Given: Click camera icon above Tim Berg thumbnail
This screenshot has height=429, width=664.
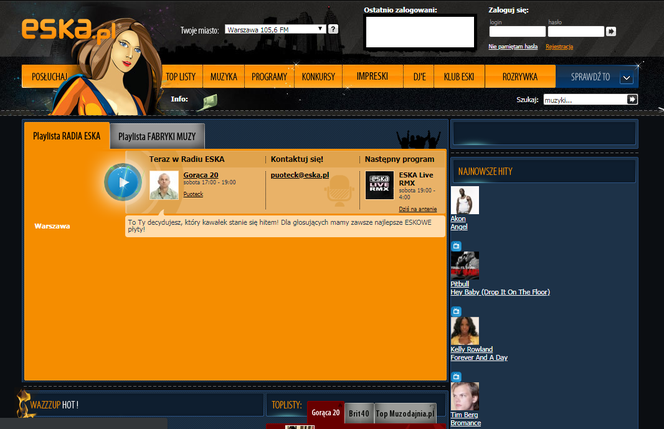Looking at the screenshot, I should coord(456,376).
